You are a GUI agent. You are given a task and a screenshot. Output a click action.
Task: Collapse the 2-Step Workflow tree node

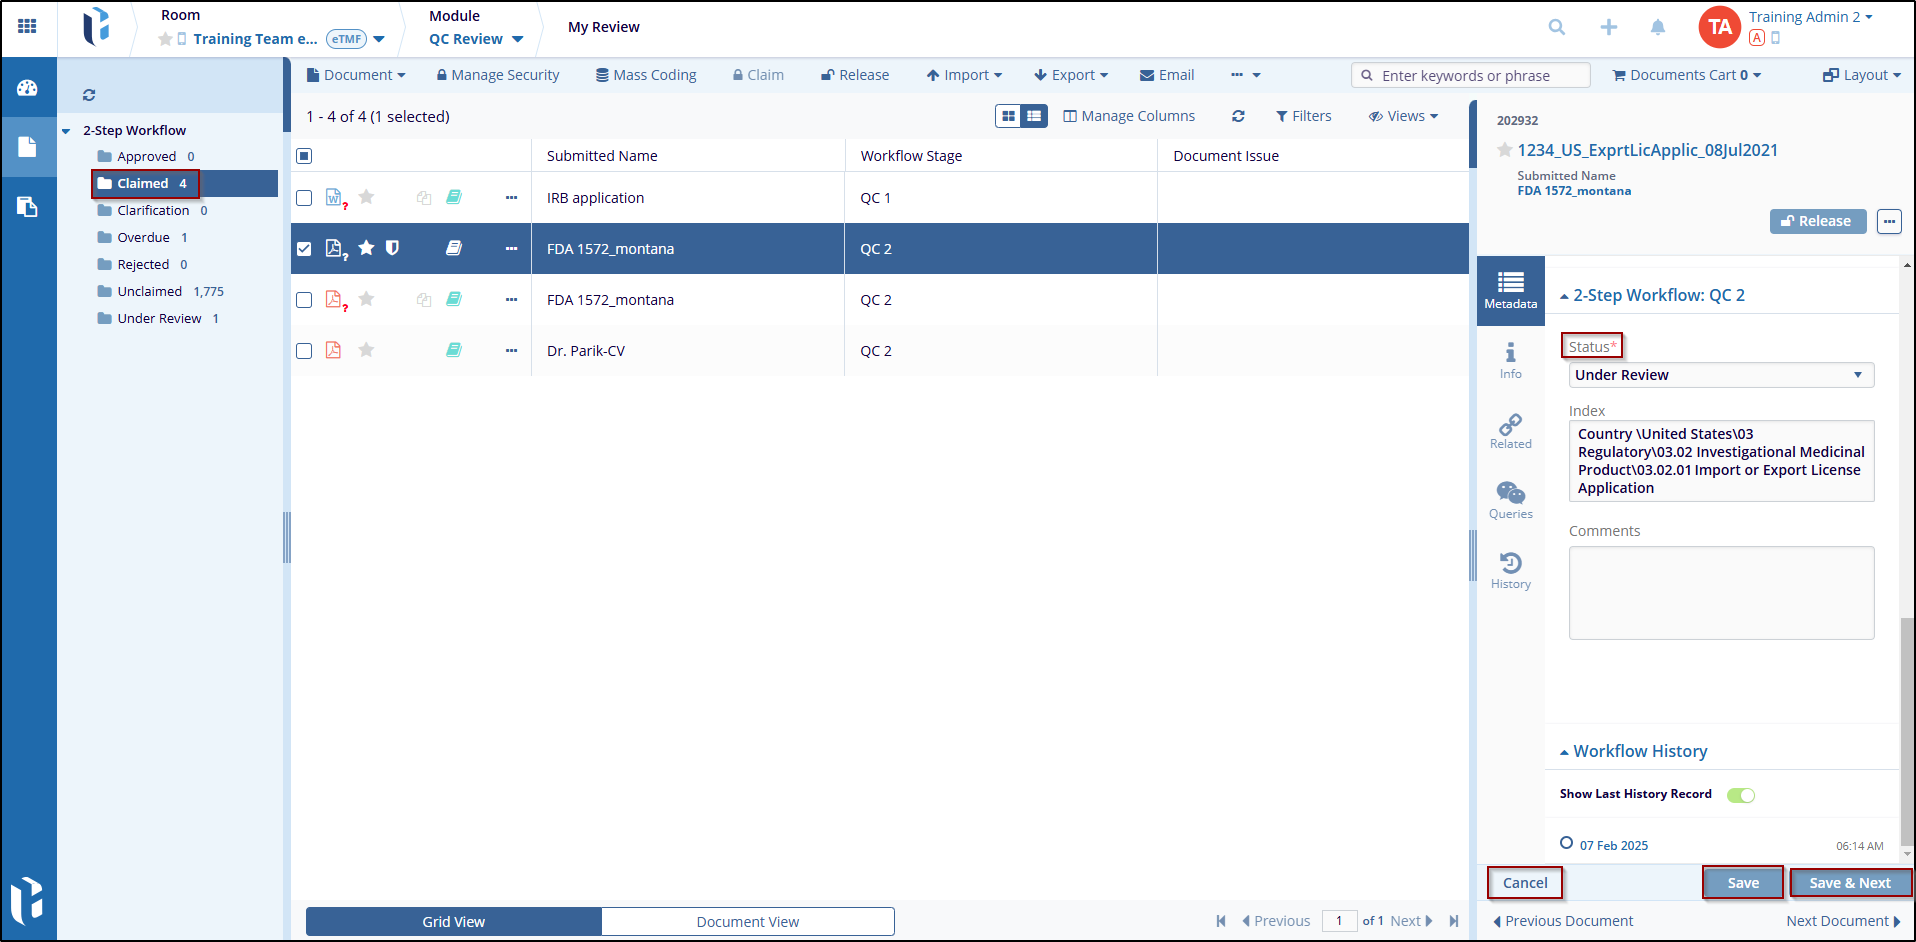click(66, 131)
